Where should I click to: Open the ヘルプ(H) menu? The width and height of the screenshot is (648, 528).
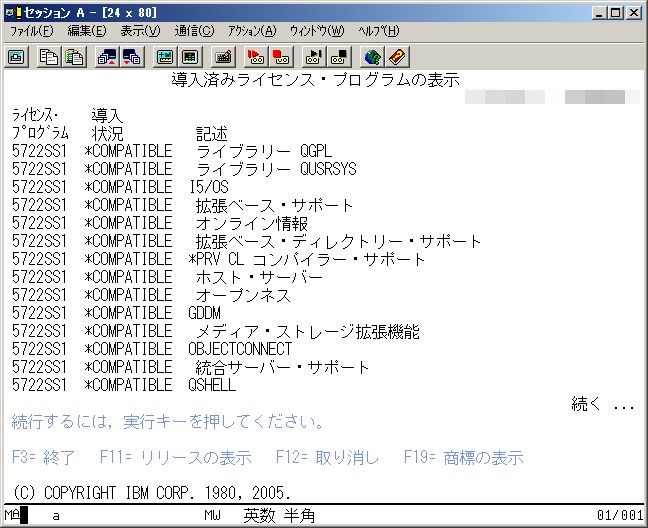379,31
